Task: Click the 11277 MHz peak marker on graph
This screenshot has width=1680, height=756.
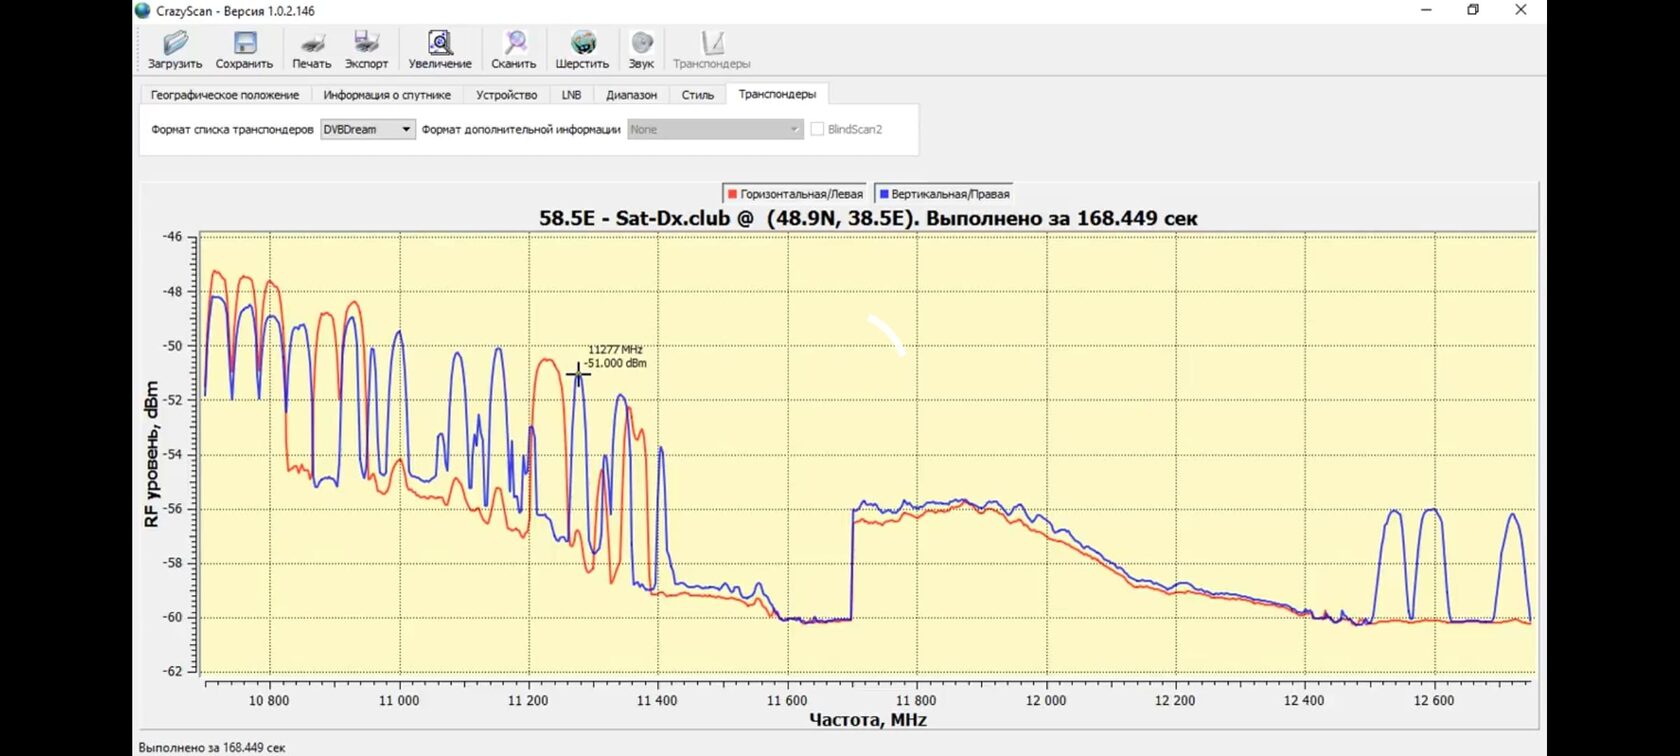Action: pos(578,373)
